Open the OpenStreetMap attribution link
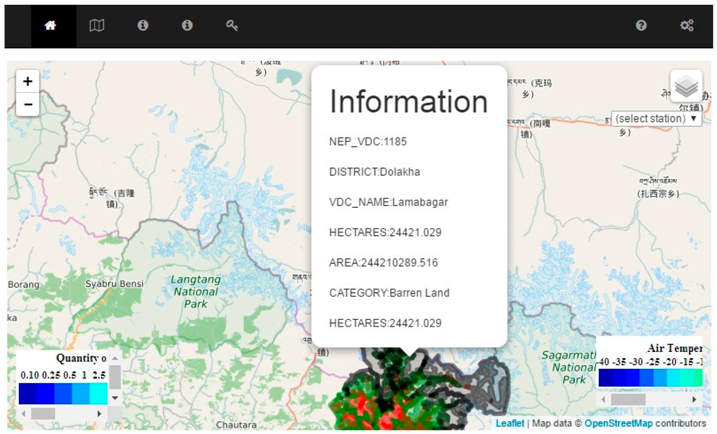Image resolution: width=717 pixels, height=434 pixels. [618, 424]
